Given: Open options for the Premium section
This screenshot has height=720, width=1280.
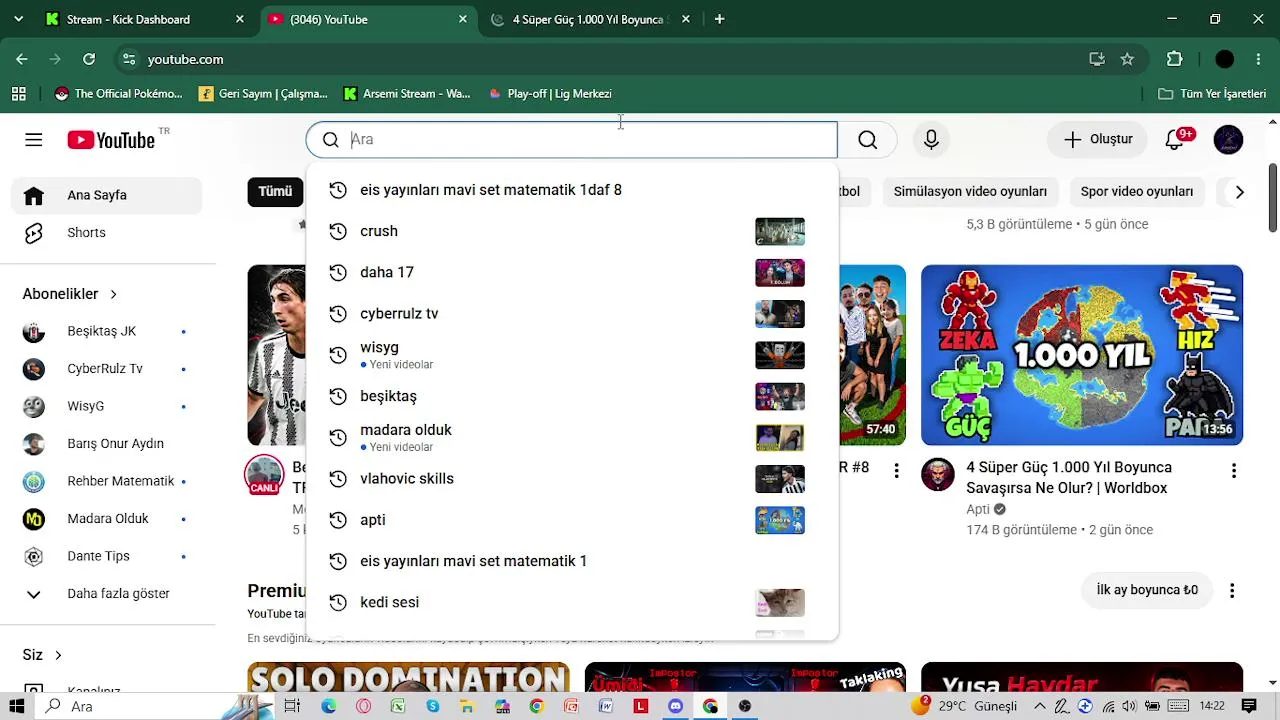Looking at the screenshot, I should (1233, 591).
